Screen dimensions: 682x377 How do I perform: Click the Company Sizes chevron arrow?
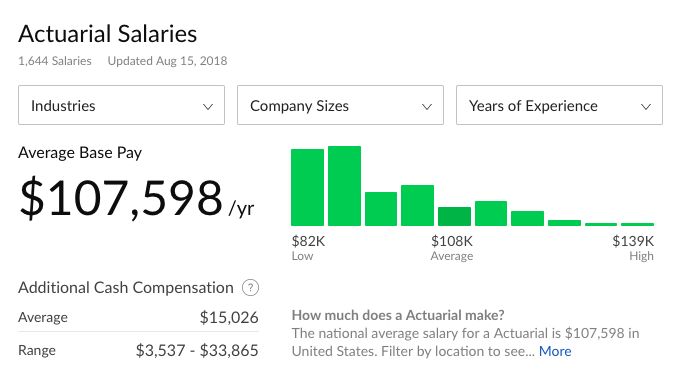click(427, 107)
